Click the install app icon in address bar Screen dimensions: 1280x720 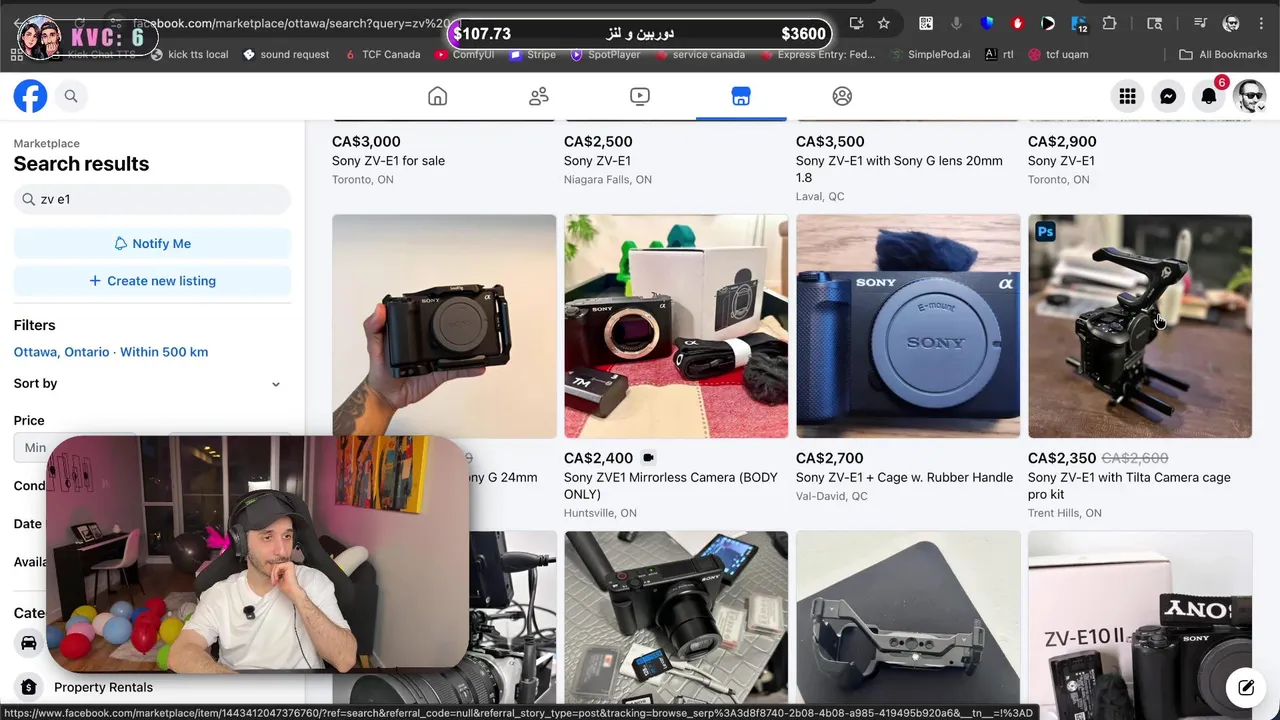pos(856,23)
